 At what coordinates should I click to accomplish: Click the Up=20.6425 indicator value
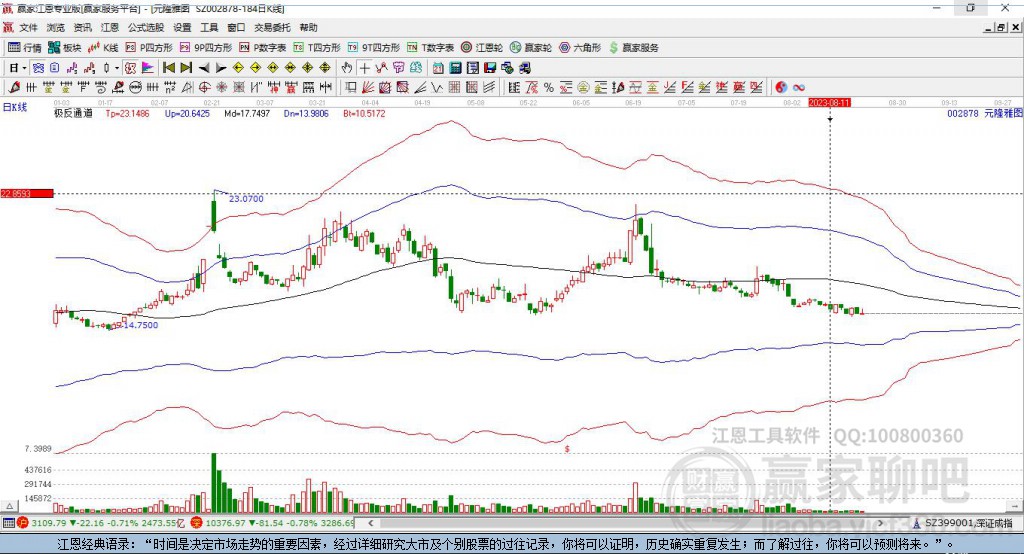pos(187,113)
